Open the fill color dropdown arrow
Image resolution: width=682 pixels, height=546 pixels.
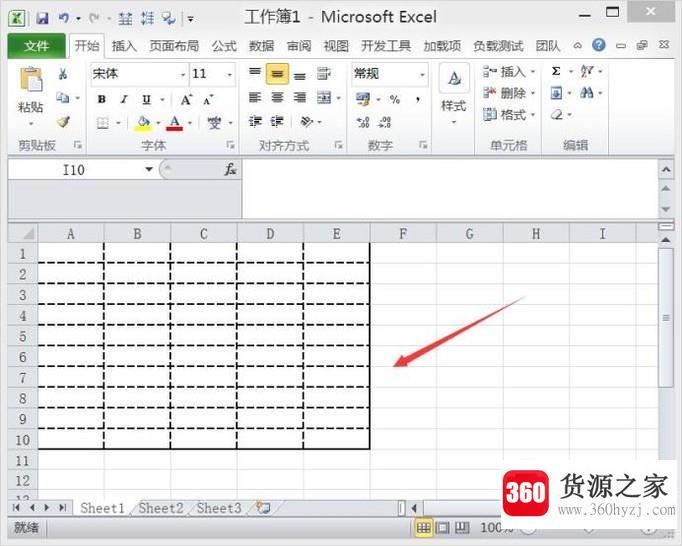click(158, 124)
